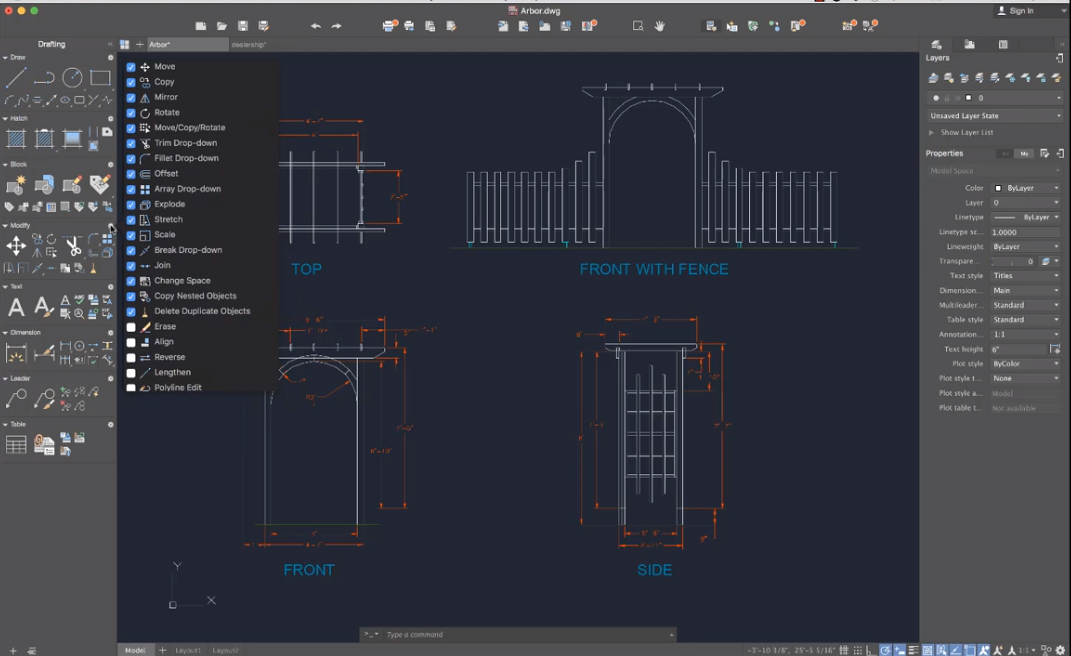This screenshot has height=656, width=1071.
Task: Click the Print icon in top toolbar
Action: pos(390,26)
